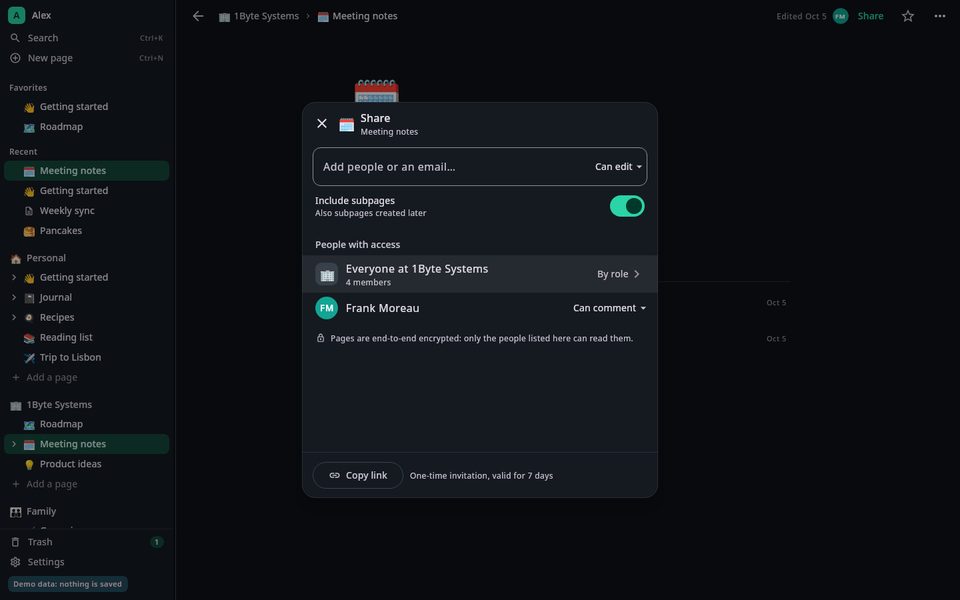
Task: Change Frank Moreau's Can comment permission
Action: pyautogui.click(x=609, y=308)
